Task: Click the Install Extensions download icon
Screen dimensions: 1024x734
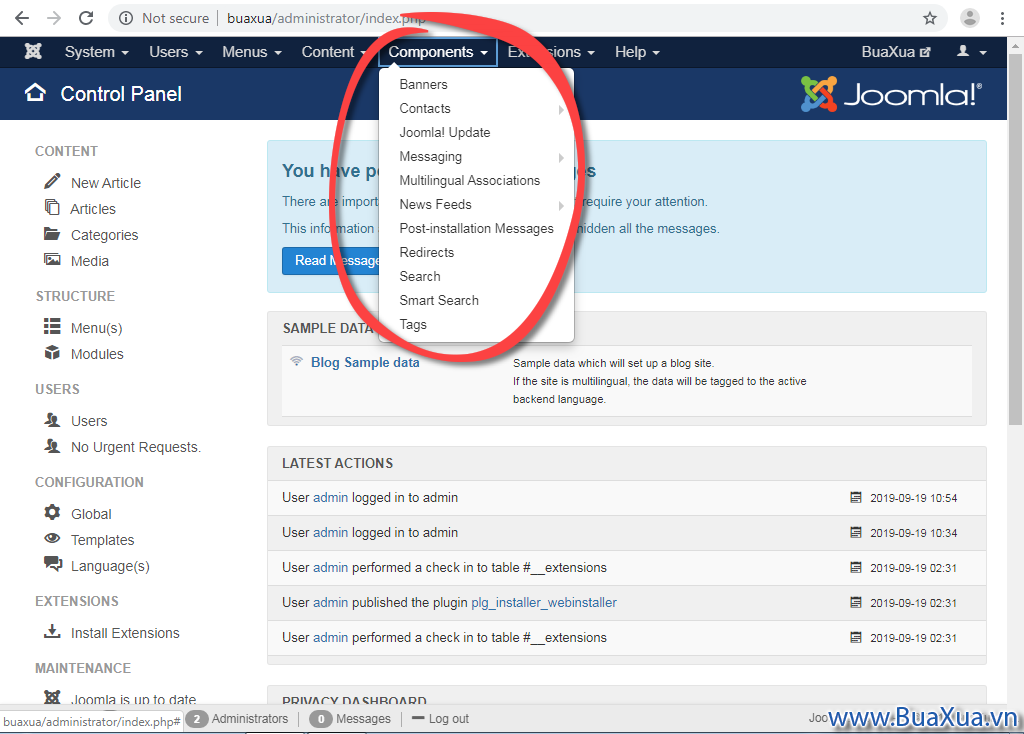Action: [x=52, y=631]
